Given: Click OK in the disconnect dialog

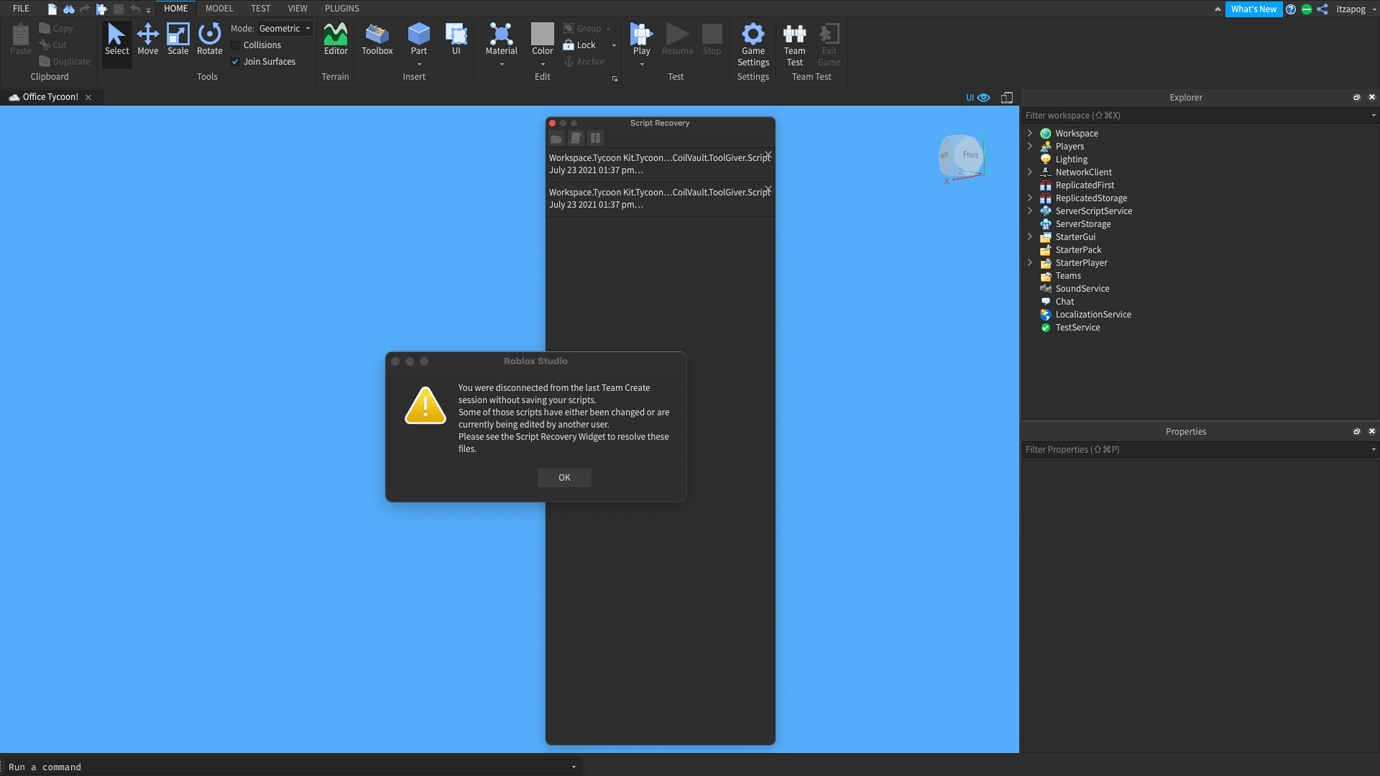Looking at the screenshot, I should (x=564, y=478).
